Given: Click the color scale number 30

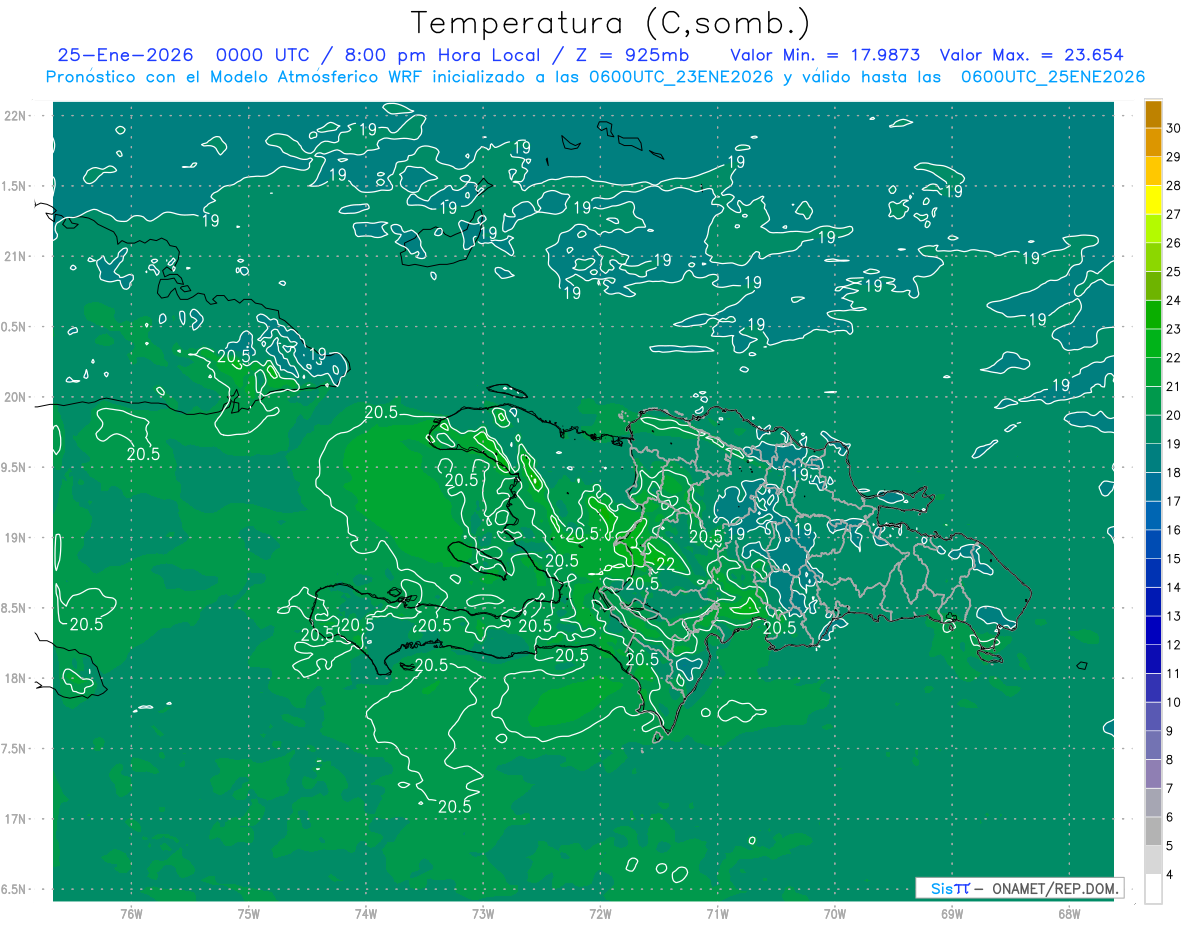Looking at the screenshot, I should point(1174,128).
